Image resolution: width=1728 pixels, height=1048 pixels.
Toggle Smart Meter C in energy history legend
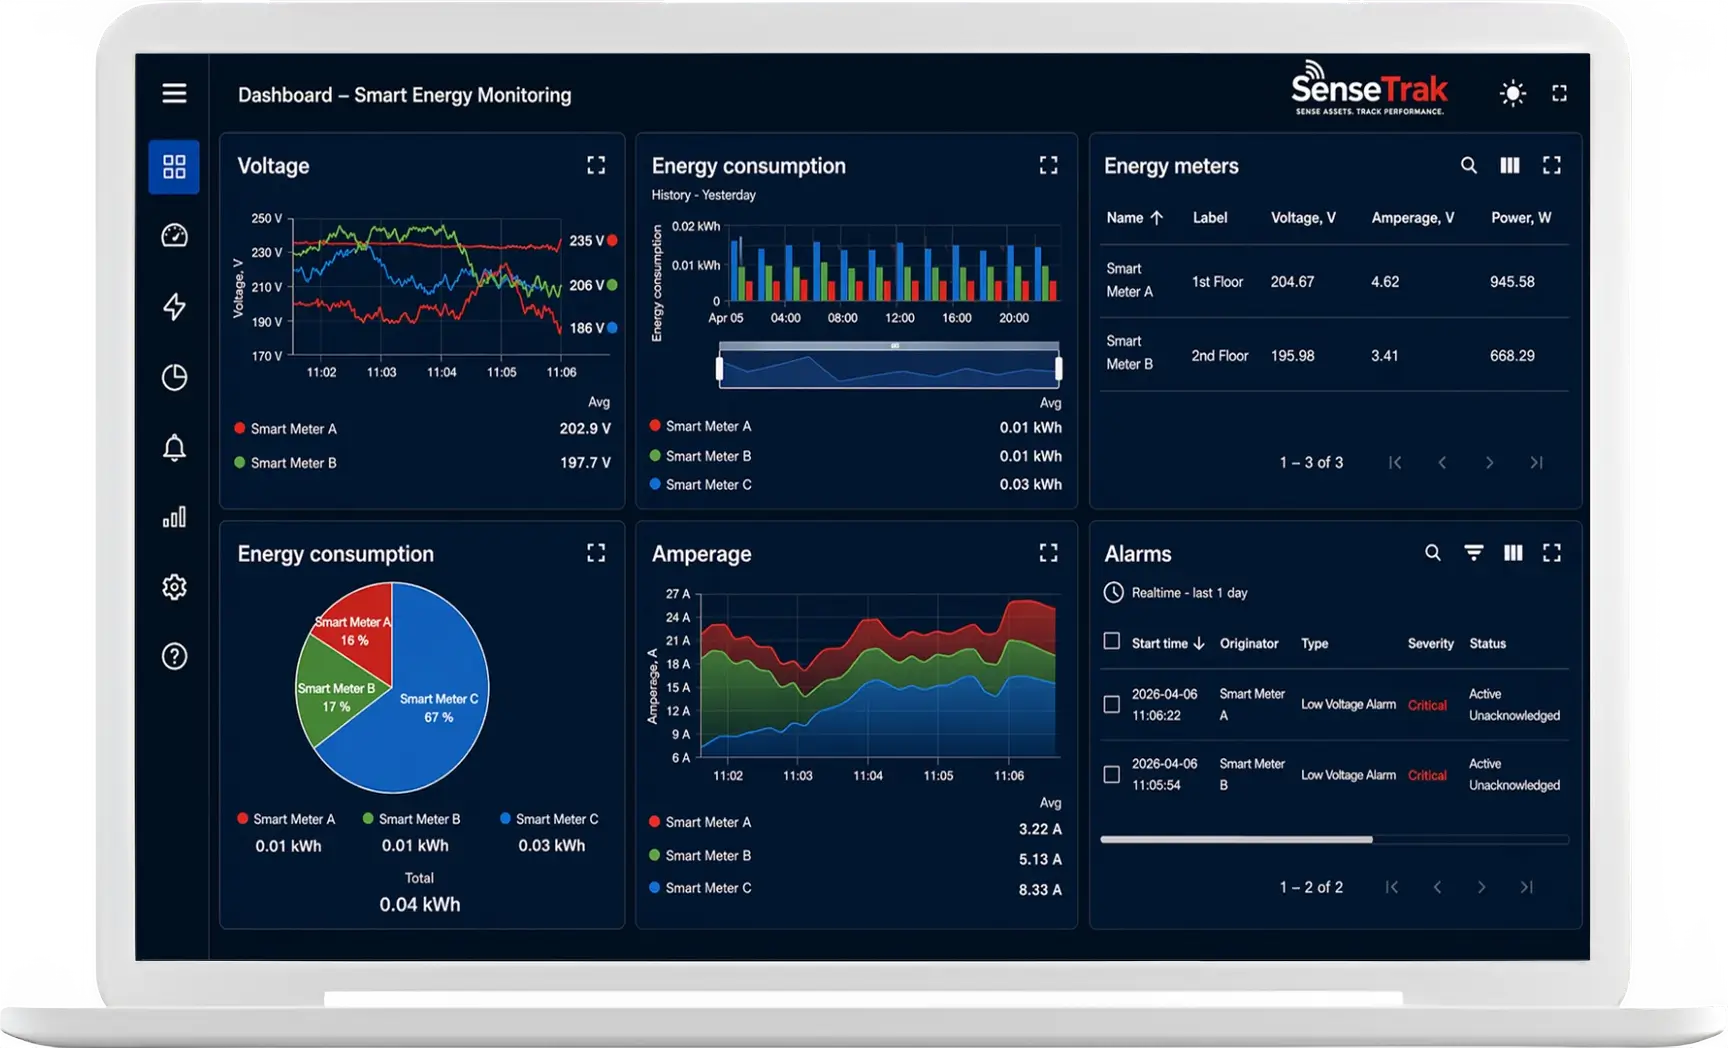point(701,484)
